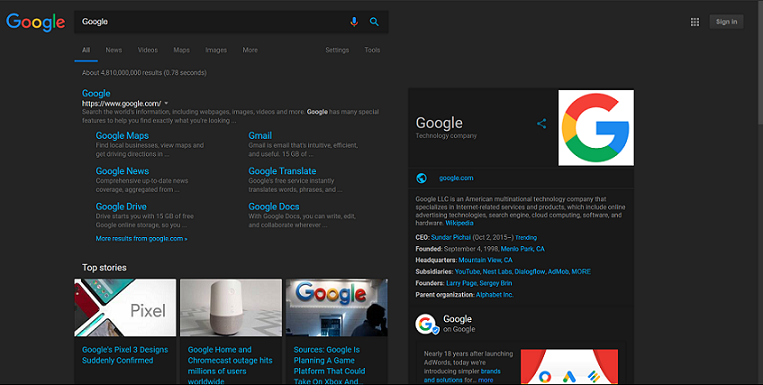This screenshot has height=385, width=763.
Task: Open the large Google G logo image
Action: [596, 128]
